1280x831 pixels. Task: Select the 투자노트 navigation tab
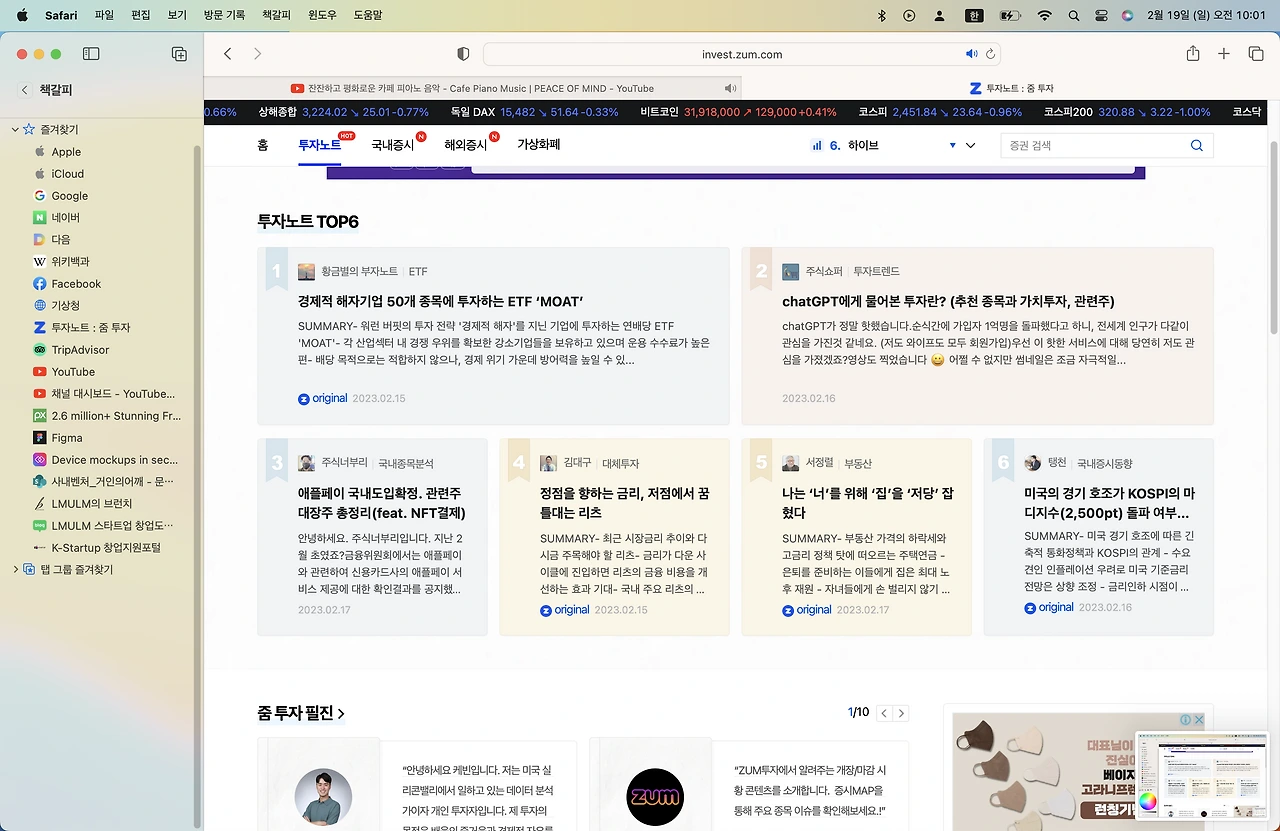pyautogui.click(x=320, y=146)
